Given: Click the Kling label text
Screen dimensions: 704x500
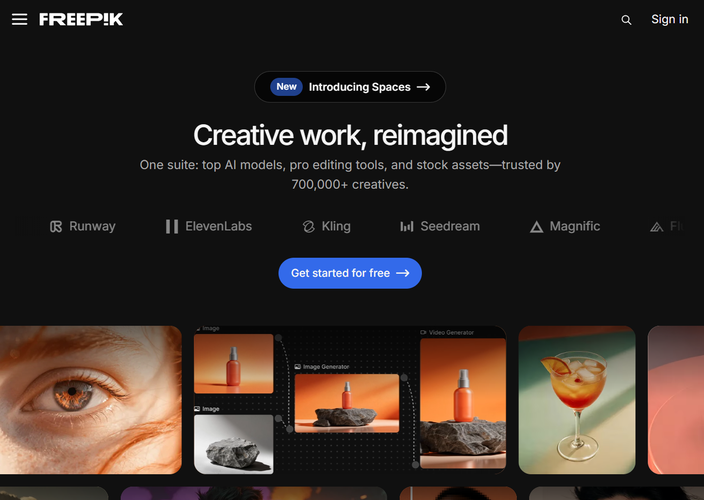Looking at the screenshot, I should [x=336, y=226].
